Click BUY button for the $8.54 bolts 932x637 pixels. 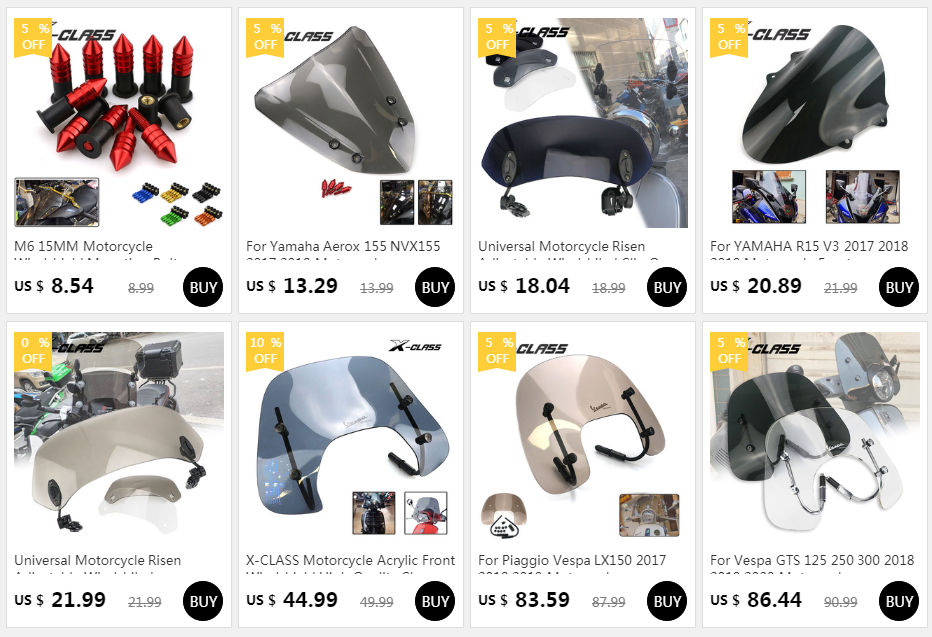203,287
